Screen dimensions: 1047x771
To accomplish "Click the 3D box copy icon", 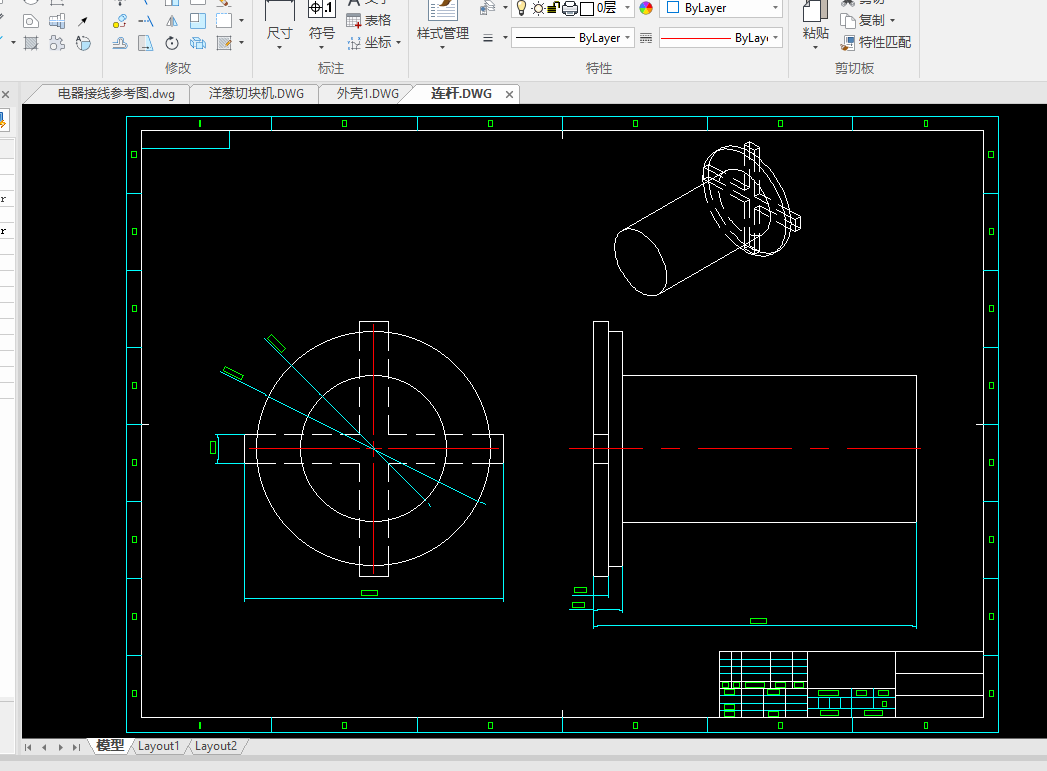I will tap(198, 43).
